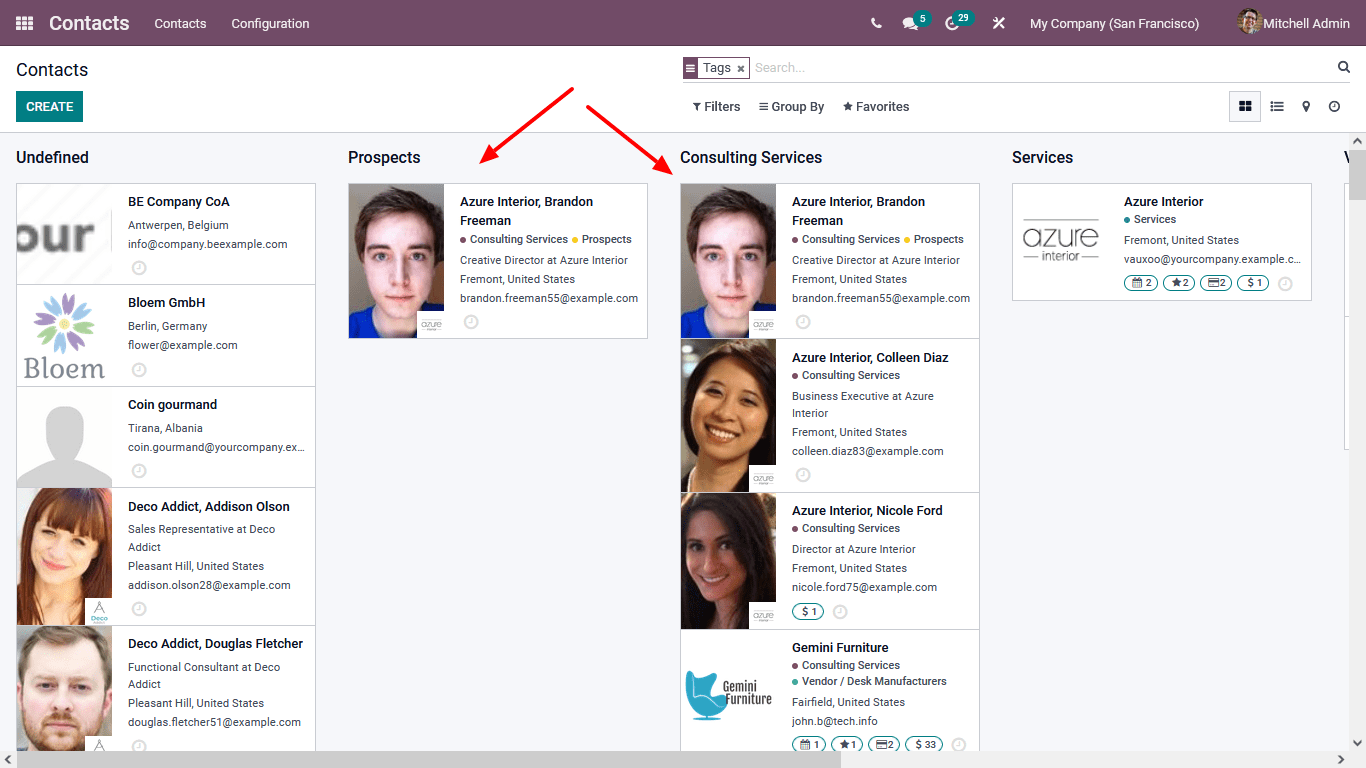Image resolution: width=1366 pixels, height=768 pixels.
Task: Click activity clock on Nicole Ford card
Action: pos(840,611)
